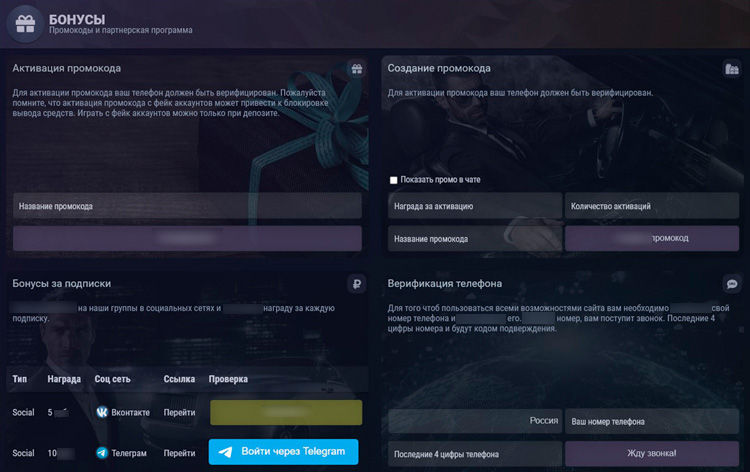This screenshot has height=472, width=750.
Task: Enable the 'Показать промо в чате' checkbox
Action: 394,180
